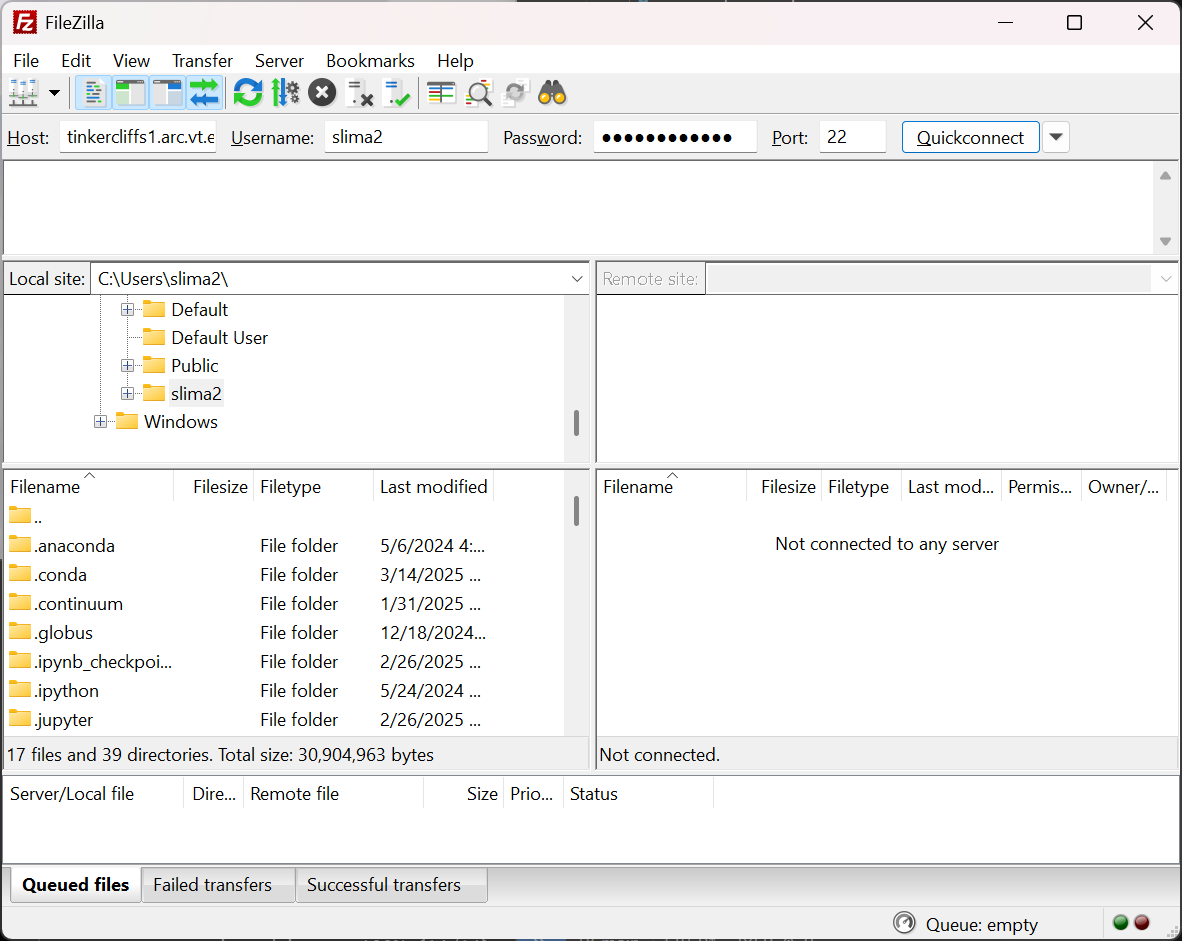Toggle the transfer queue display
The height and width of the screenshot is (941, 1182).
click(204, 93)
